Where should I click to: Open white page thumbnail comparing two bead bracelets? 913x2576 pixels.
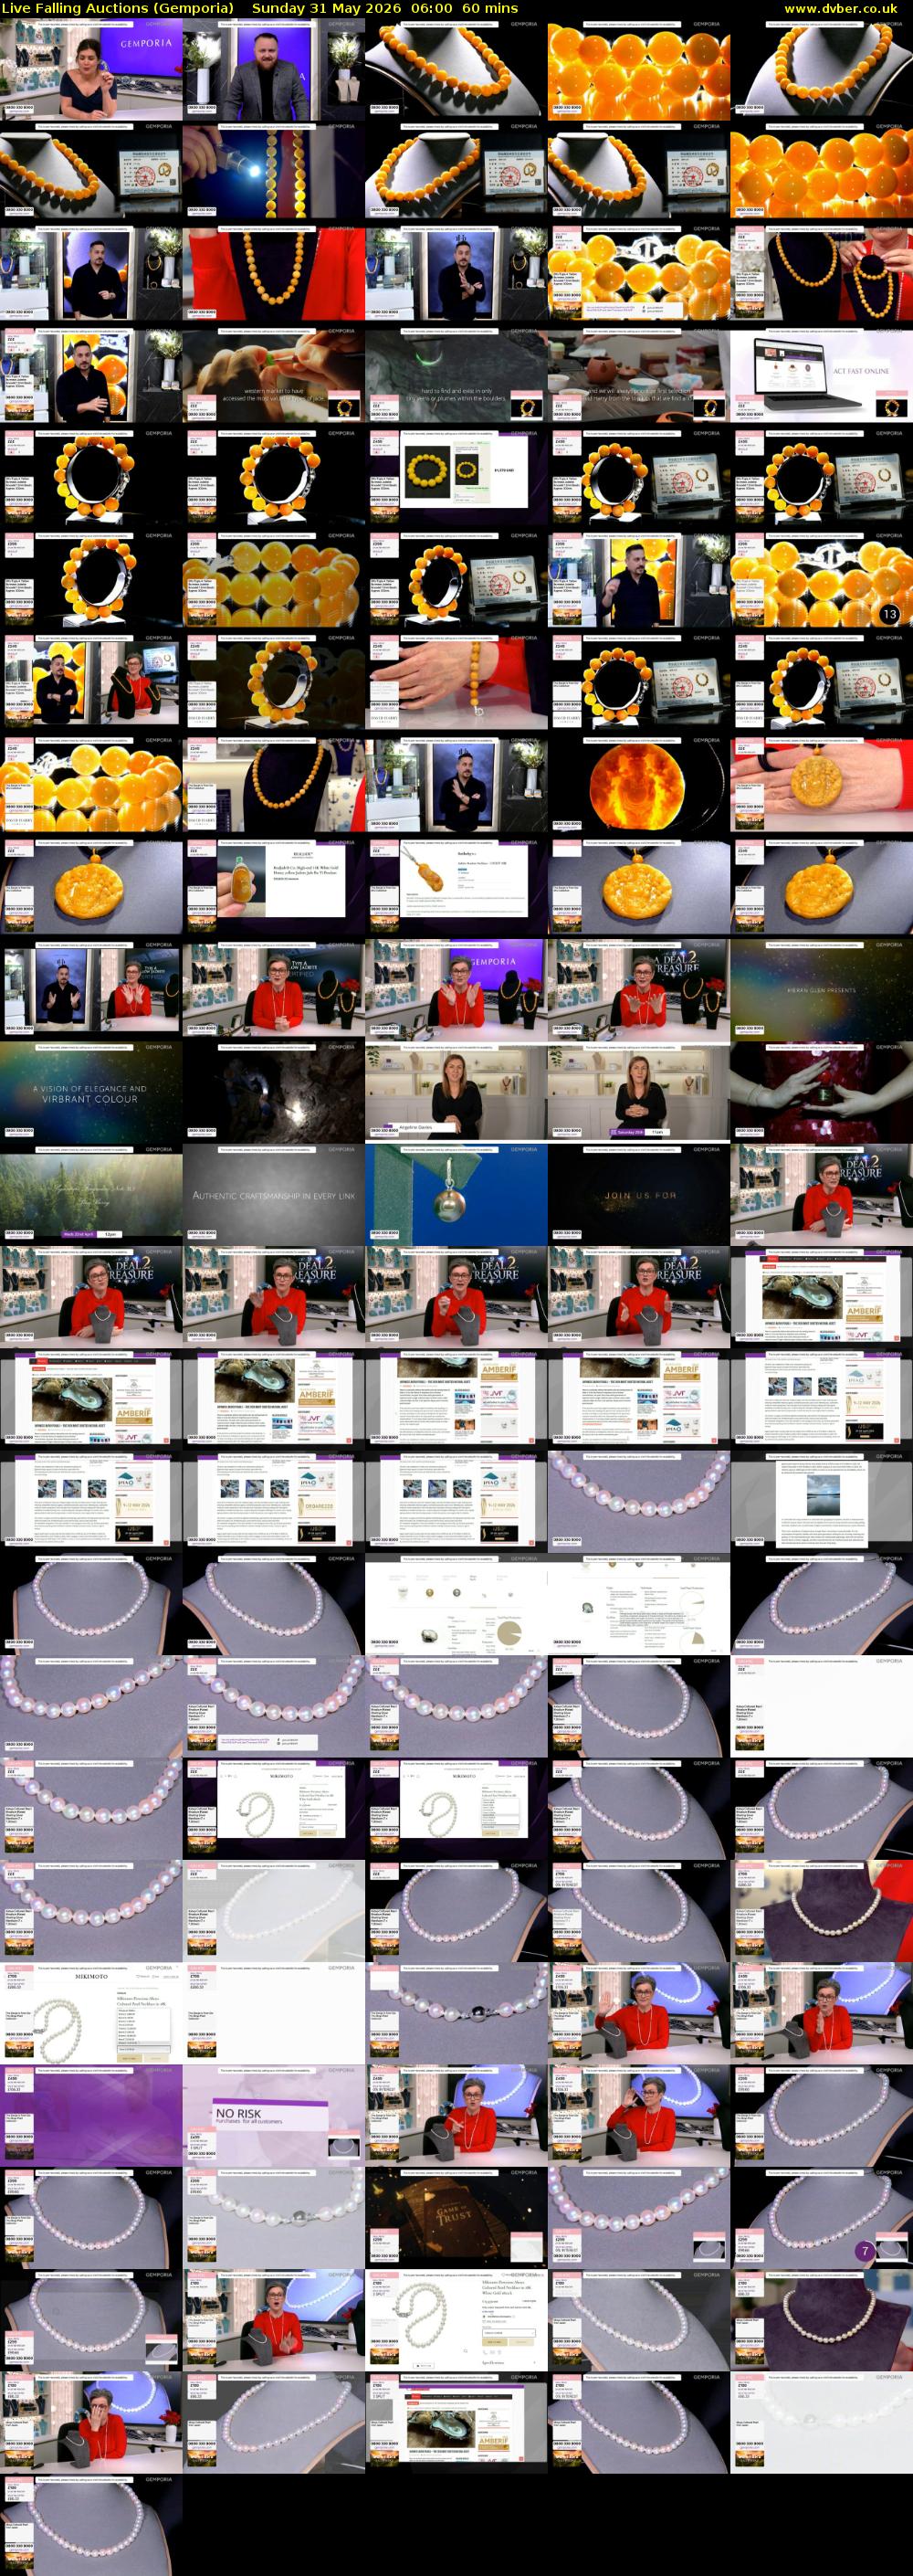456,478
